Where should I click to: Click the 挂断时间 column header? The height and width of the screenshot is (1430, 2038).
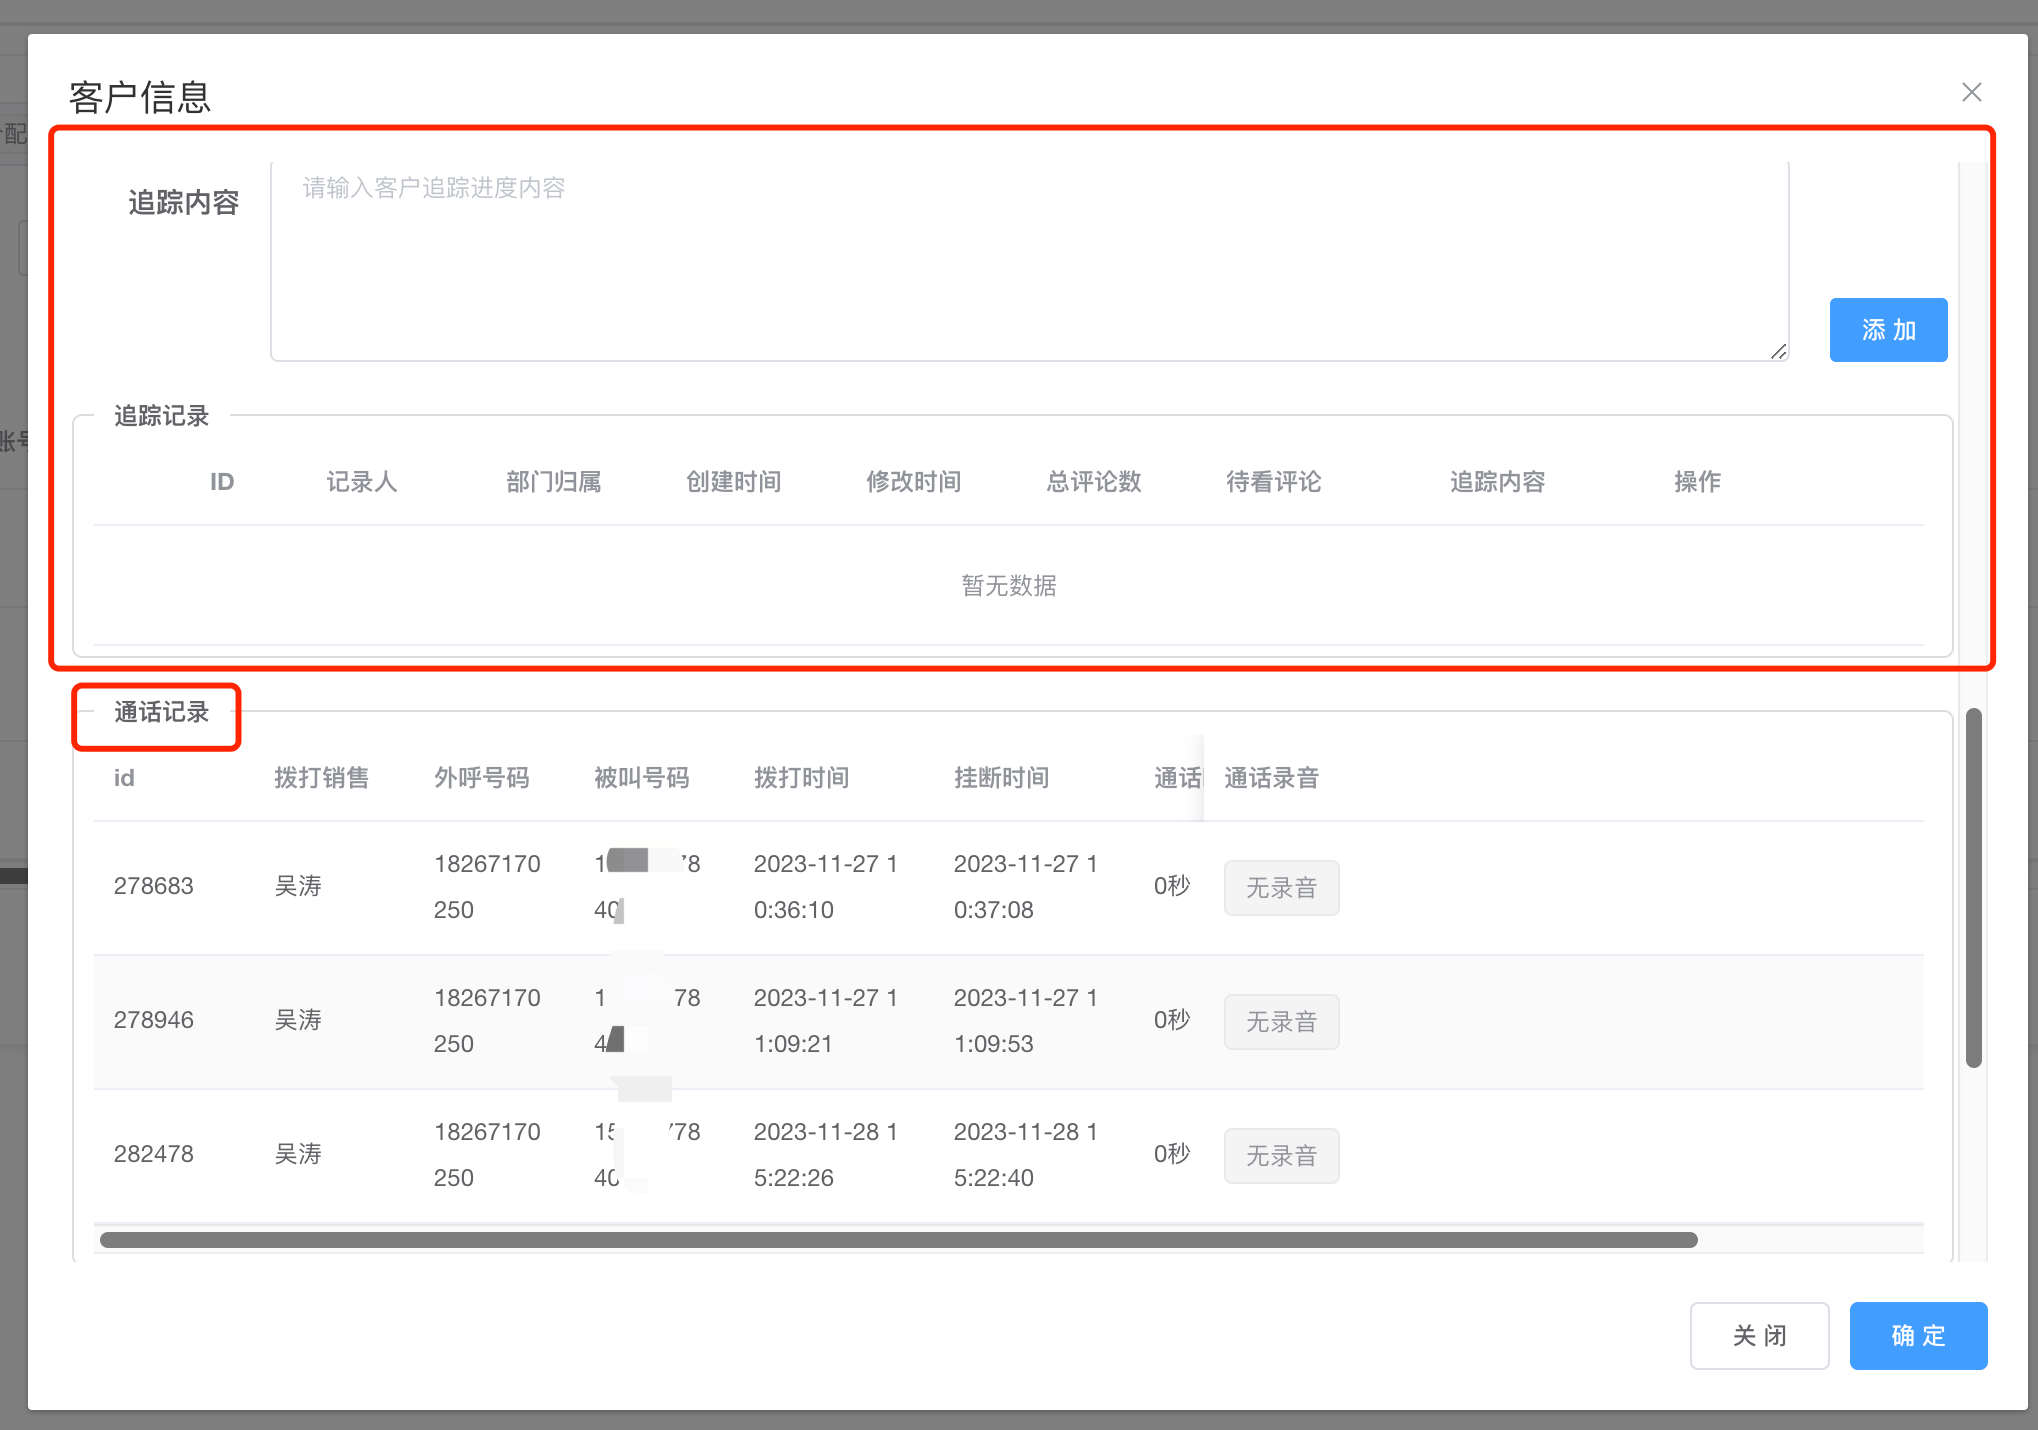click(x=1001, y=778)
